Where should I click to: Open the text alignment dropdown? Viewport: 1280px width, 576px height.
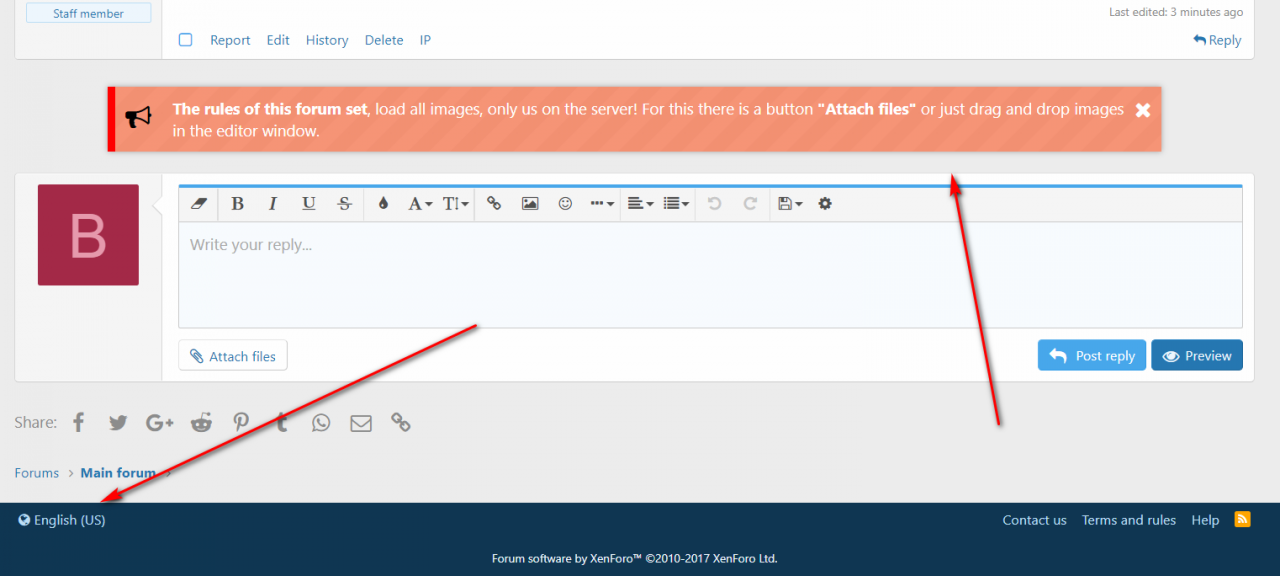coord(640,204)
